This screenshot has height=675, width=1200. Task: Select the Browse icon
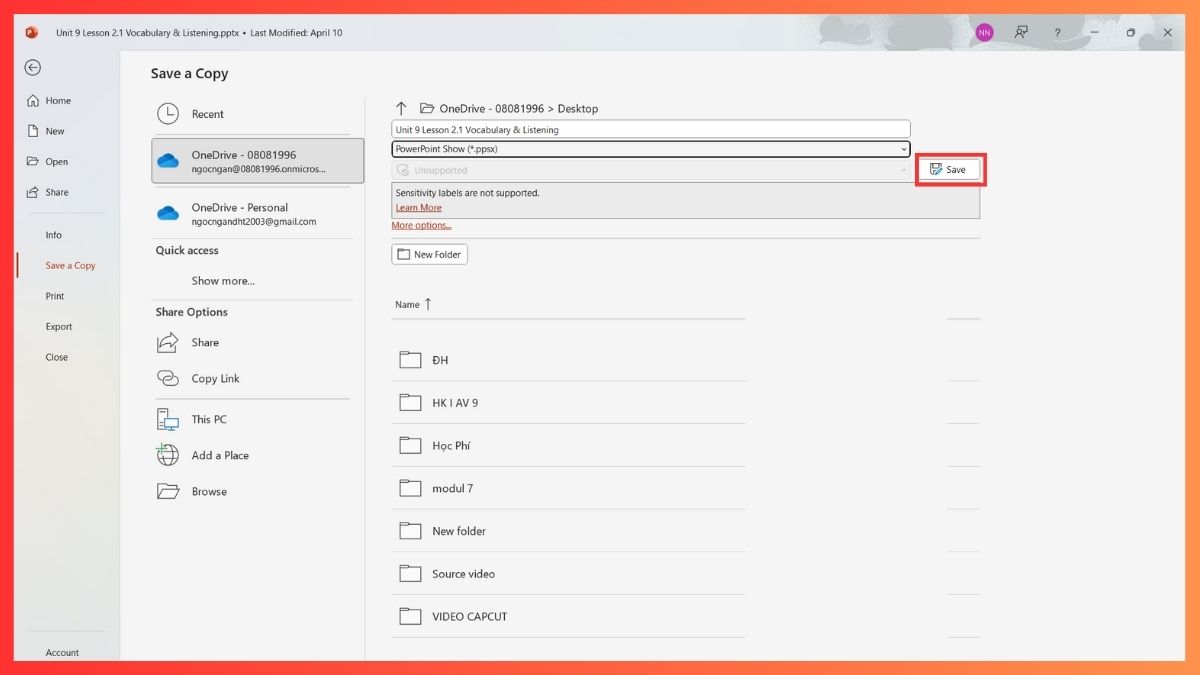167,491
